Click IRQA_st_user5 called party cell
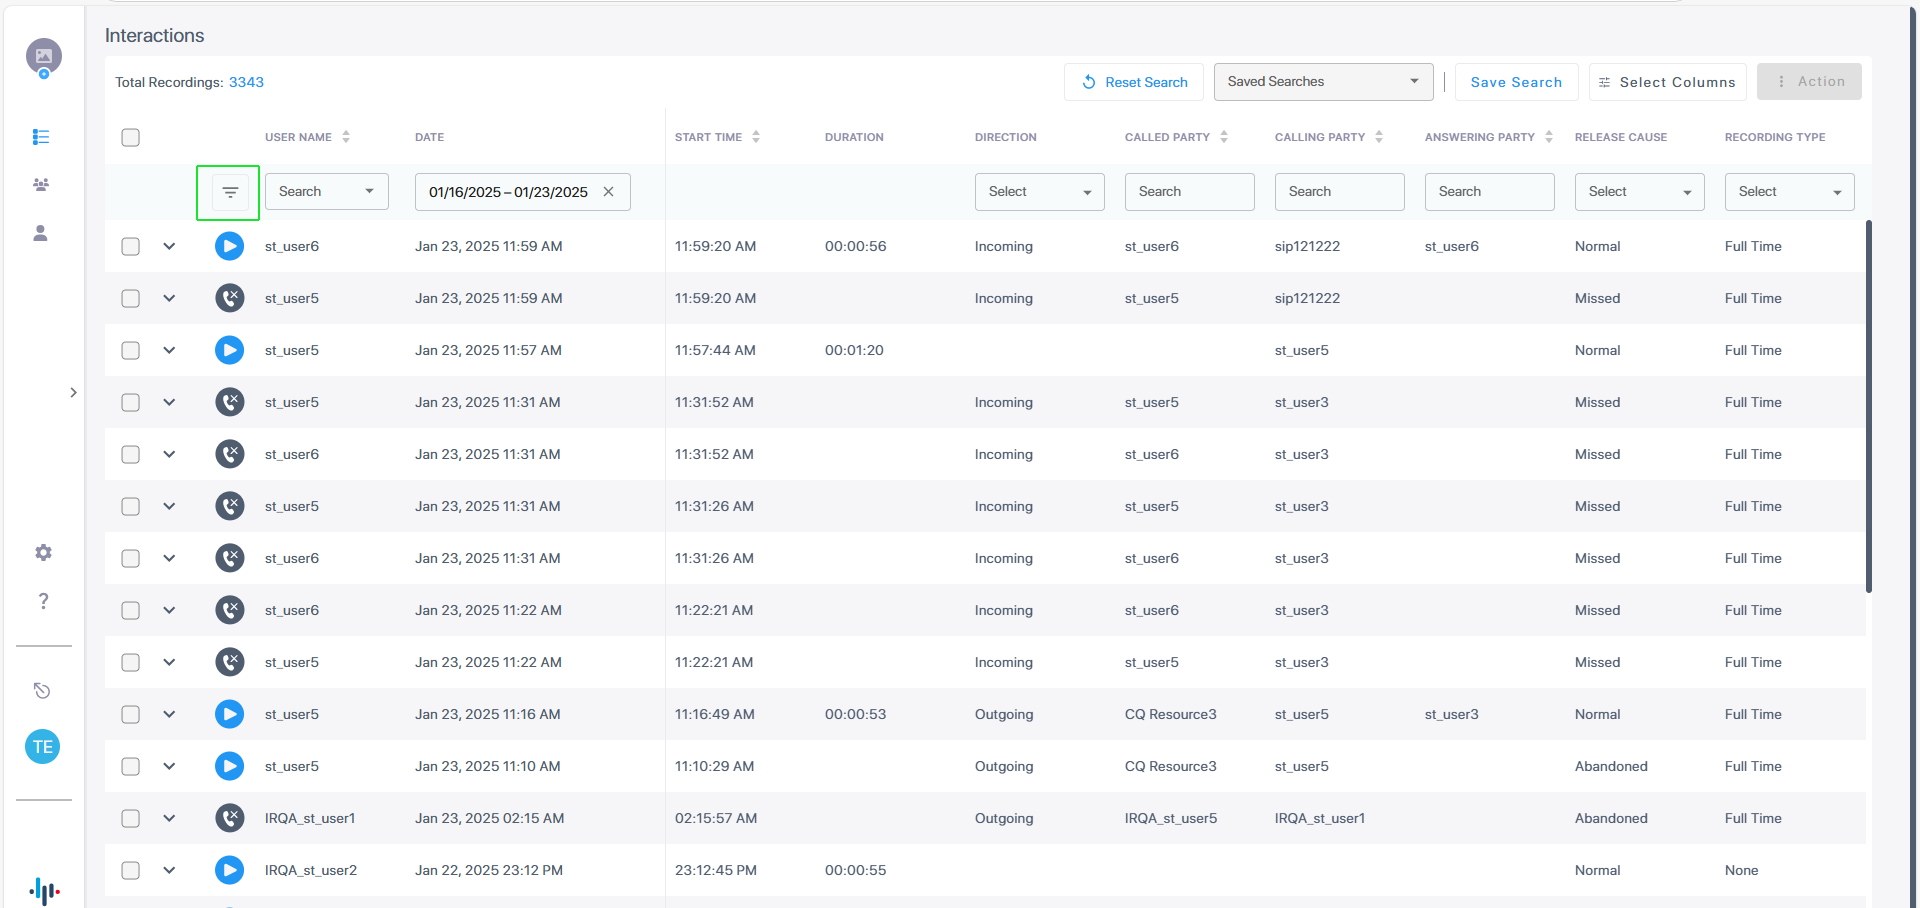The width and height of the screenshot is (1920, 908). click(1171, 818)
